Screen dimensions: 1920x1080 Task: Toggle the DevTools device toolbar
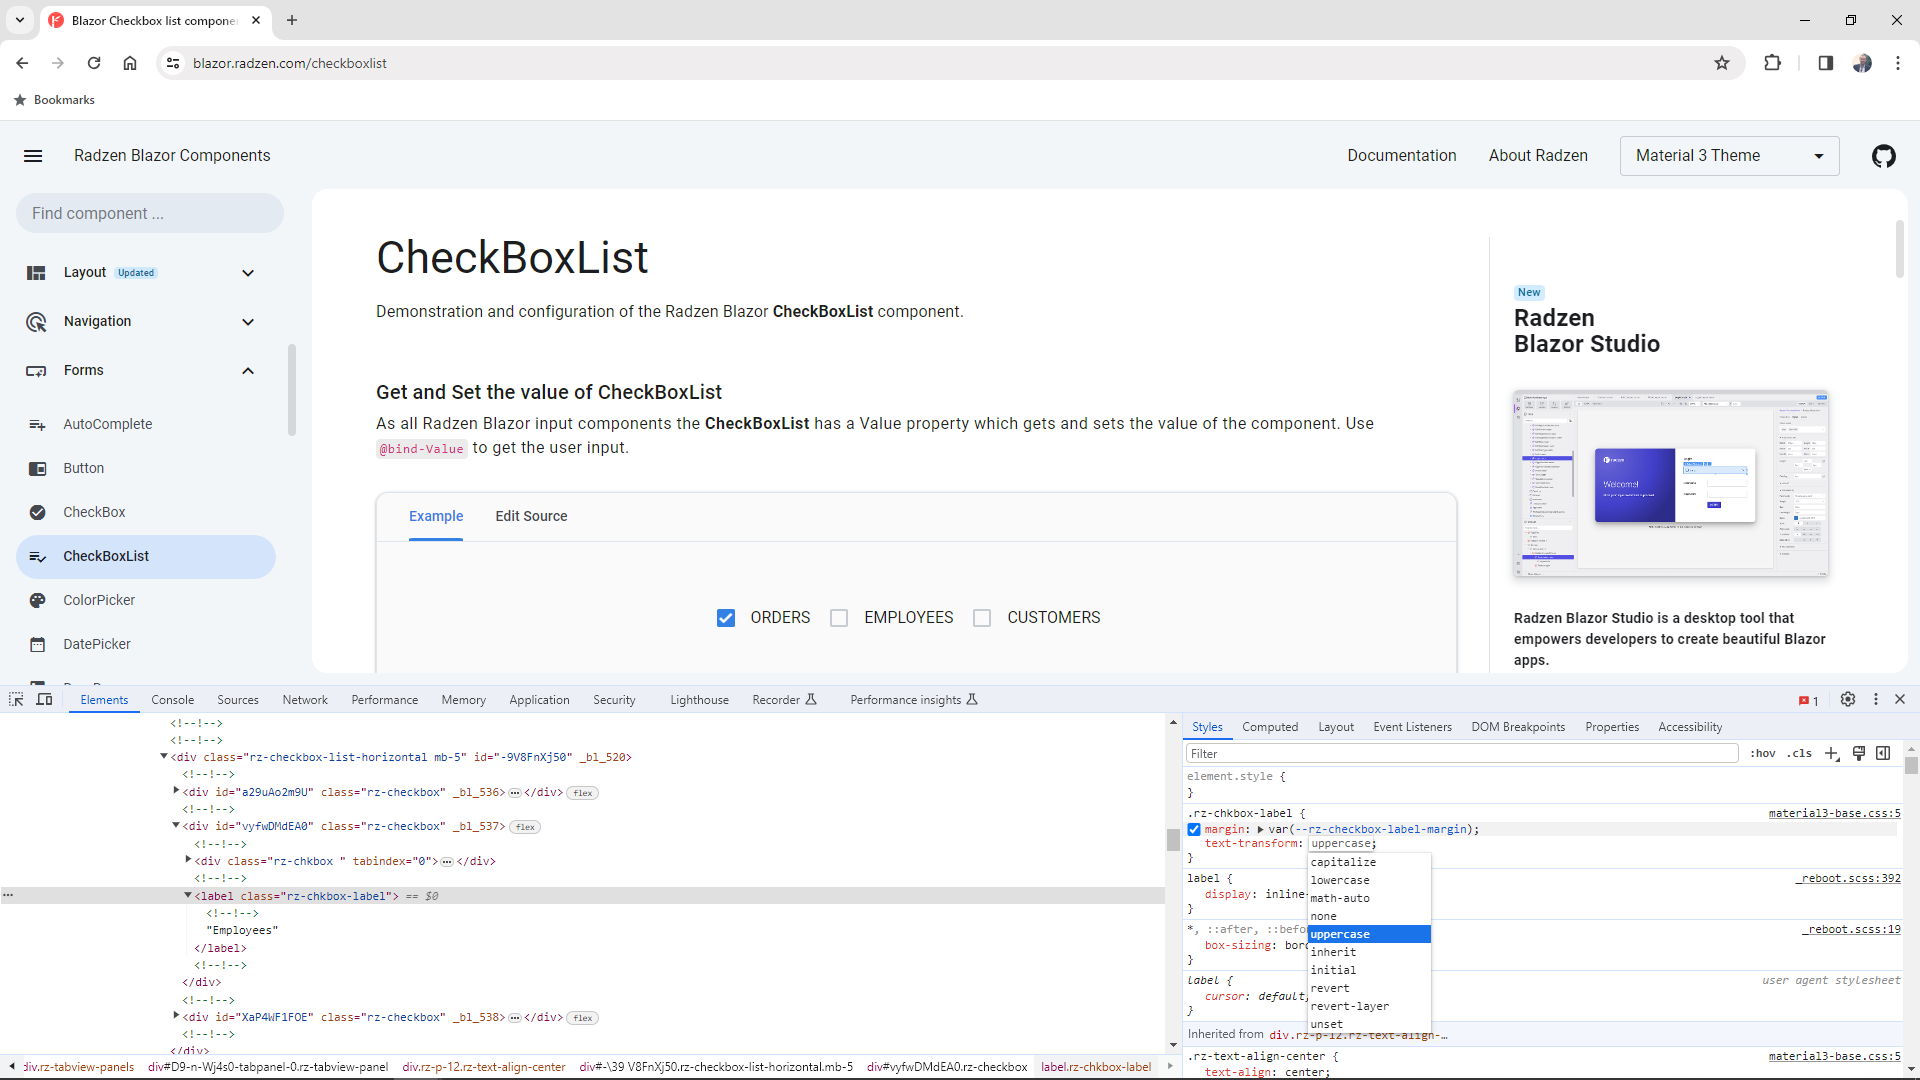(x=44, y=699)
